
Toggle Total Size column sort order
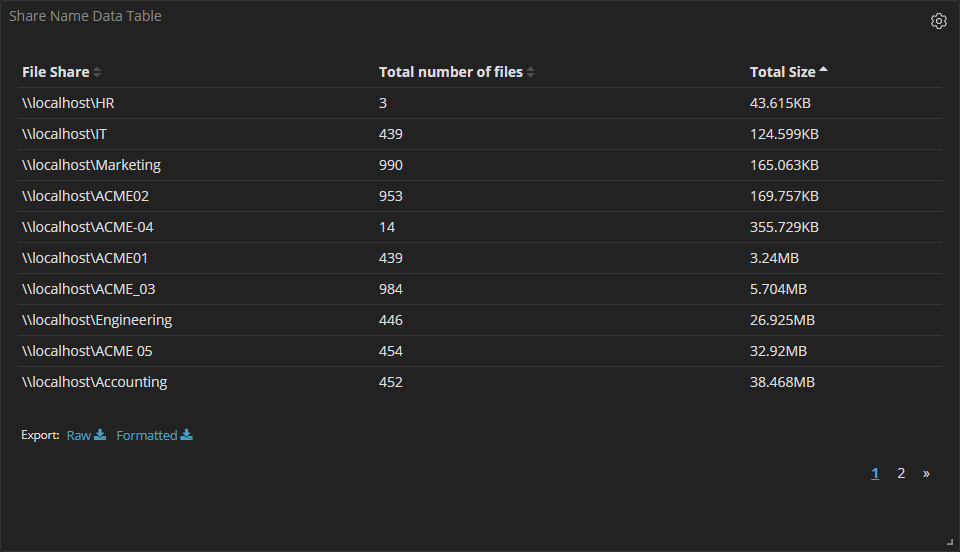point(782,72)
